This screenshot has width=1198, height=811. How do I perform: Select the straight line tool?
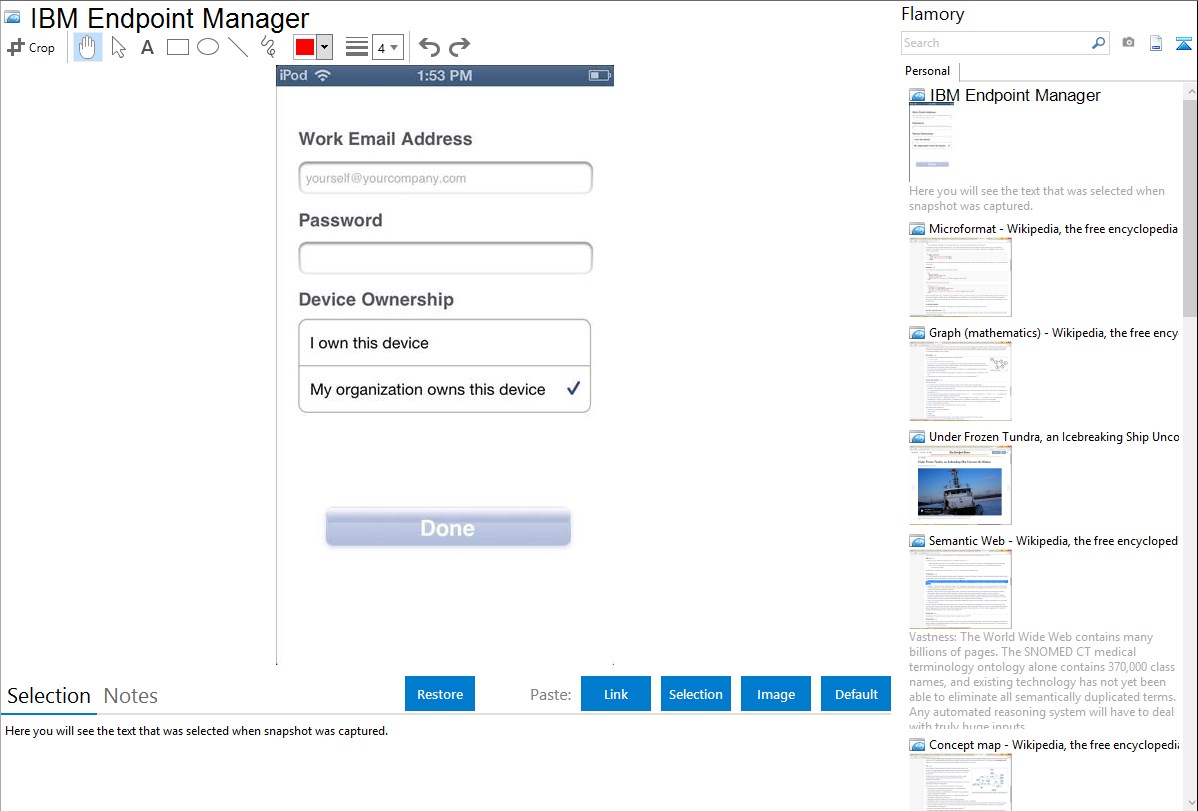[x=238, y=47]
